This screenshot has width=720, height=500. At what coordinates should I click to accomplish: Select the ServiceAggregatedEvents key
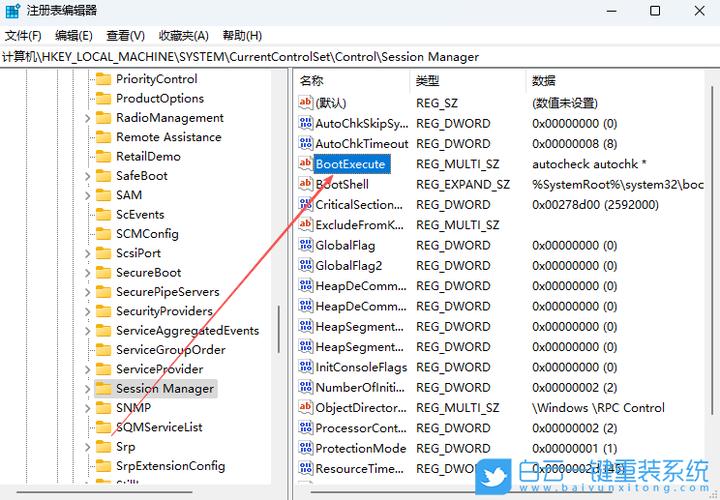click(x=187, y=331)
